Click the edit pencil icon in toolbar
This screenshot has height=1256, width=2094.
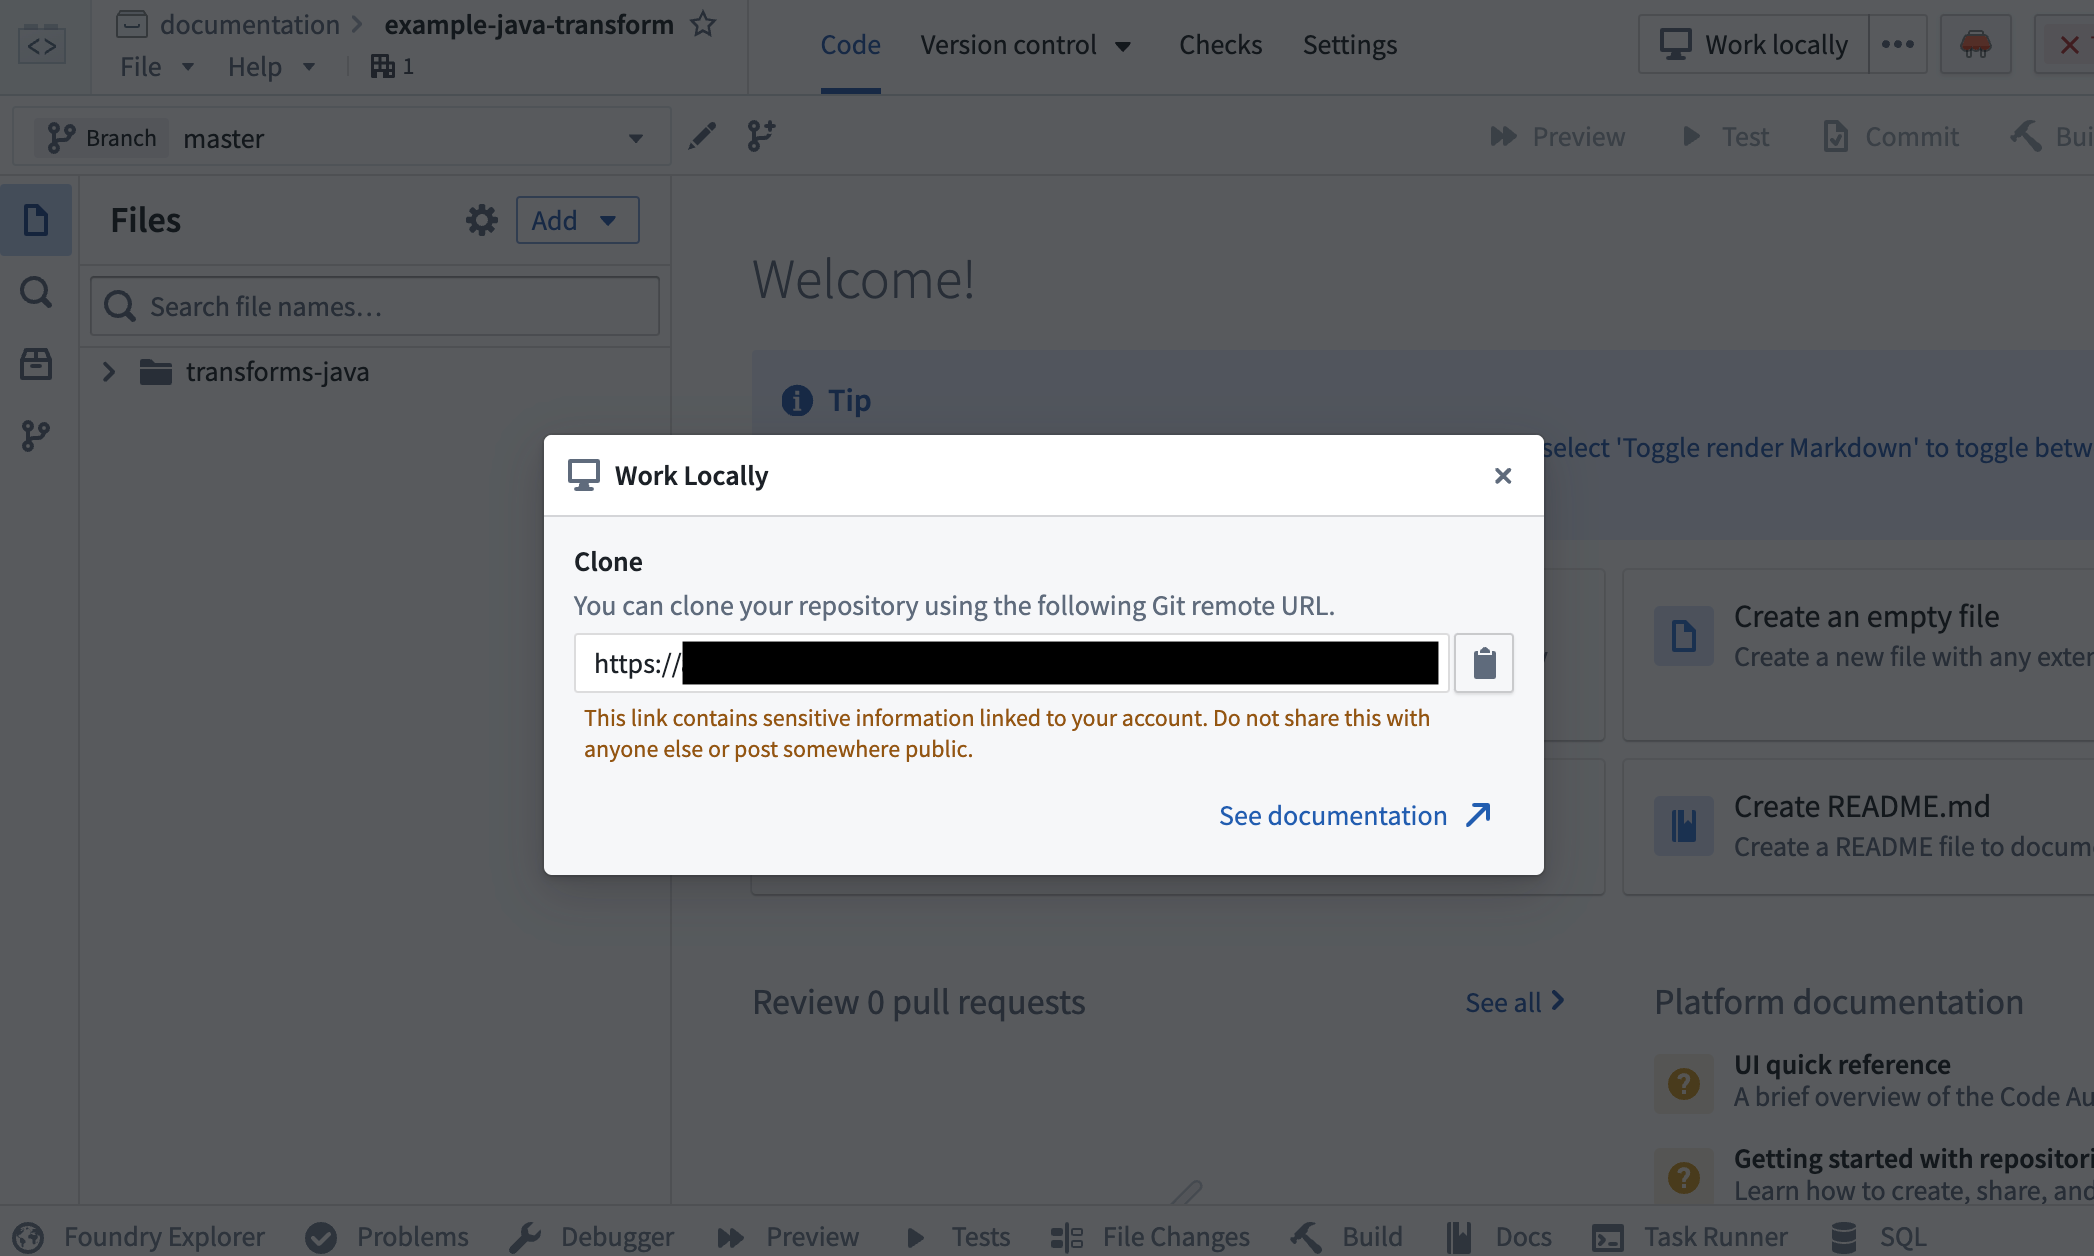coord(701,135)
